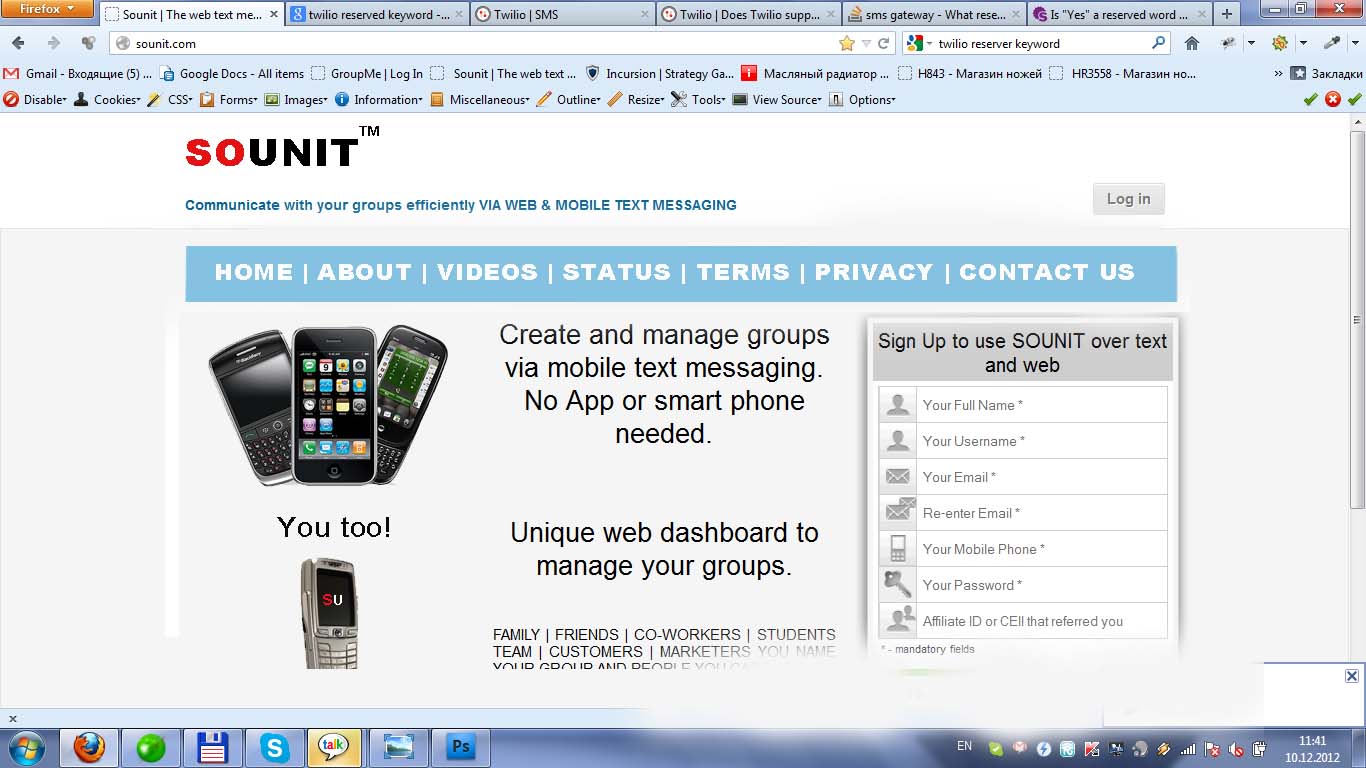Open Skype from the taskbar

274,747
